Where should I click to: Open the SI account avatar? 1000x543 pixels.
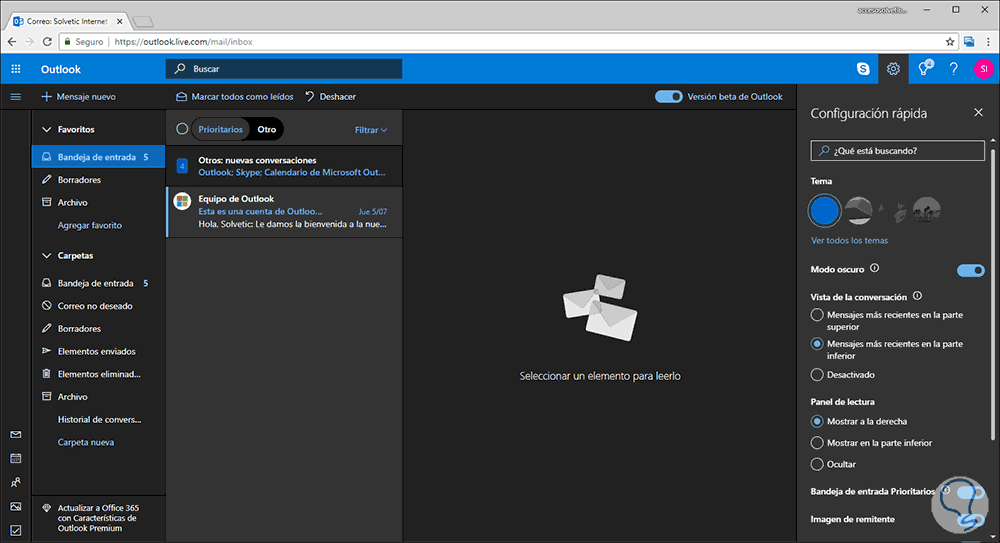click(984, 69)
